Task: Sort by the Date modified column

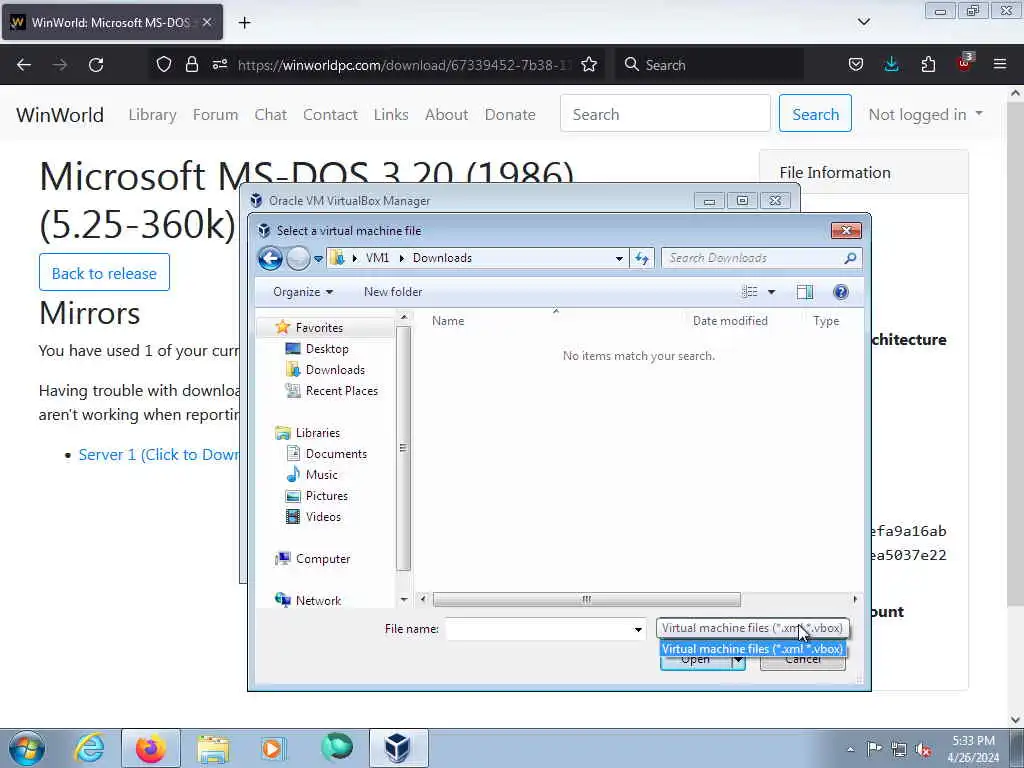Action: point(730,321)
